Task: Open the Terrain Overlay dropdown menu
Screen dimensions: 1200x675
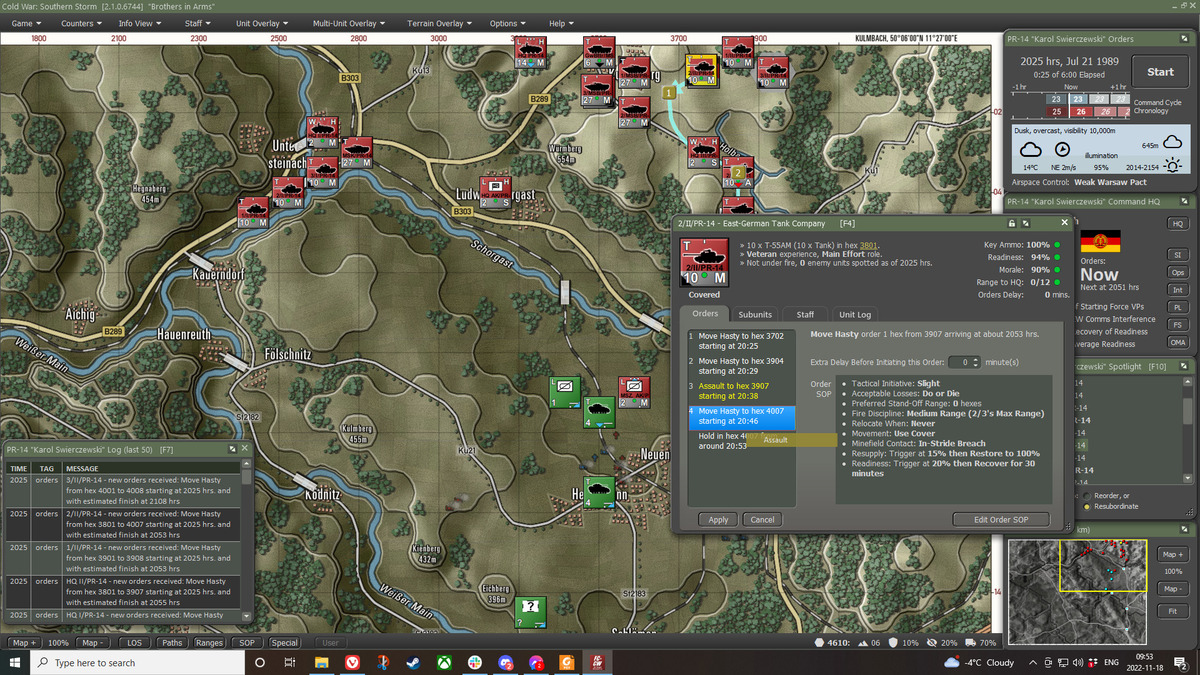Action: point(440,23)
